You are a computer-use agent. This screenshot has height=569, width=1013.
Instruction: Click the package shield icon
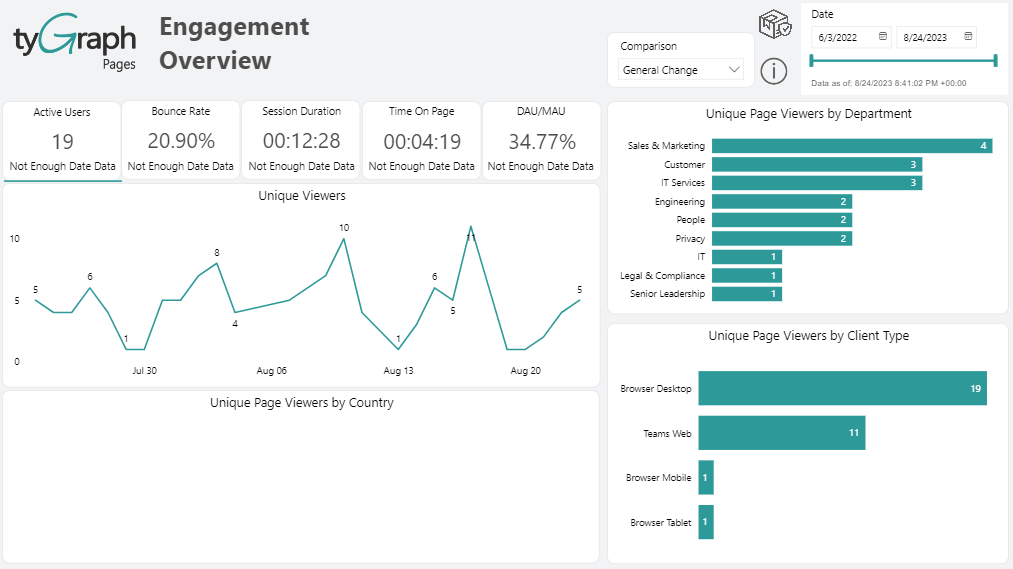pyautogui.click(x=774, y=24)
